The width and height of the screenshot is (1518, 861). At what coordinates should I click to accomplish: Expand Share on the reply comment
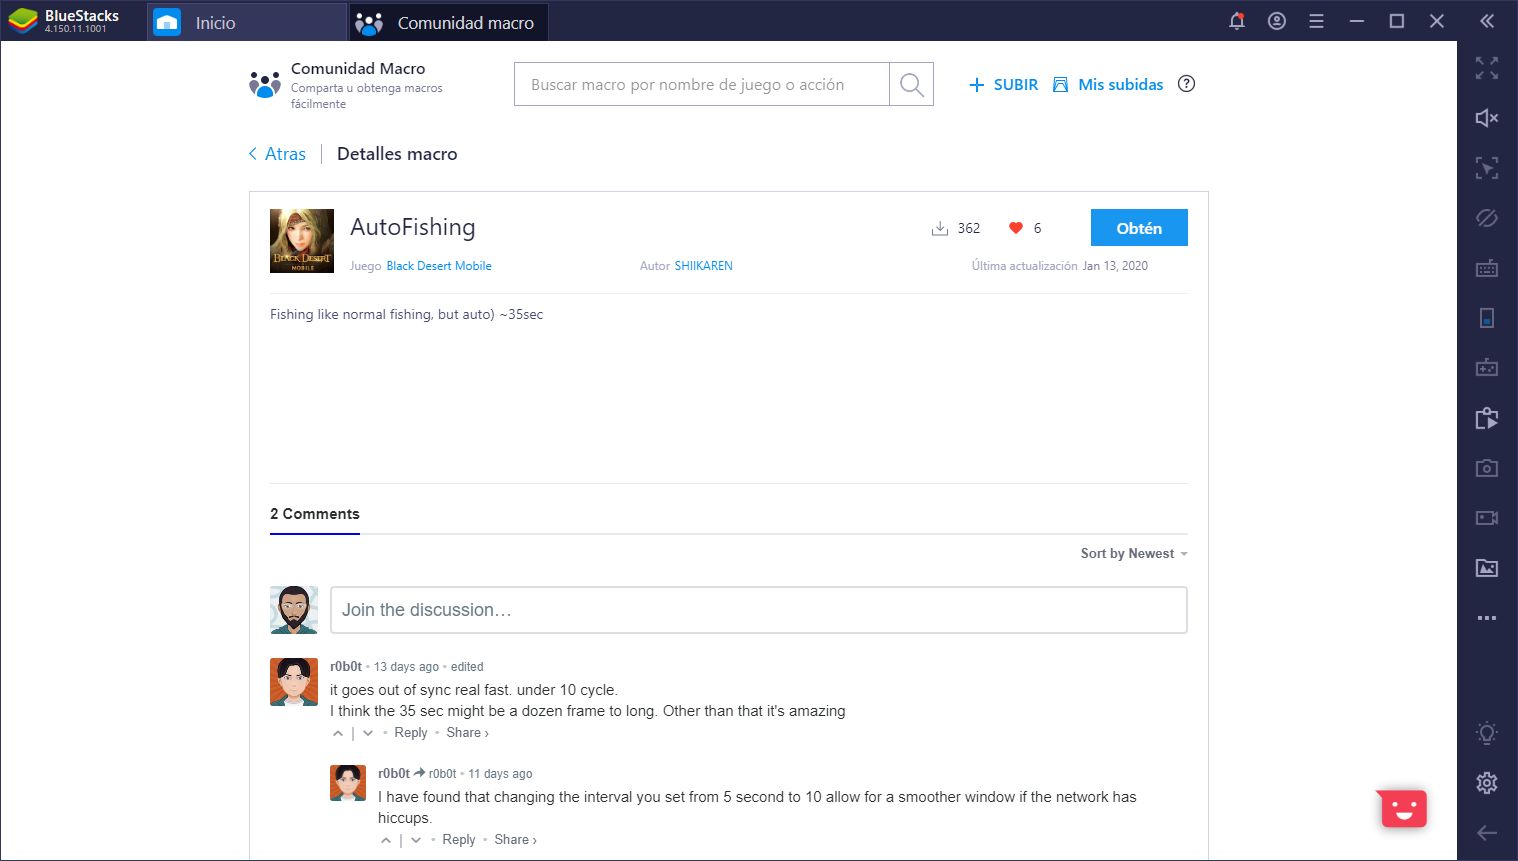click(515, 840)
